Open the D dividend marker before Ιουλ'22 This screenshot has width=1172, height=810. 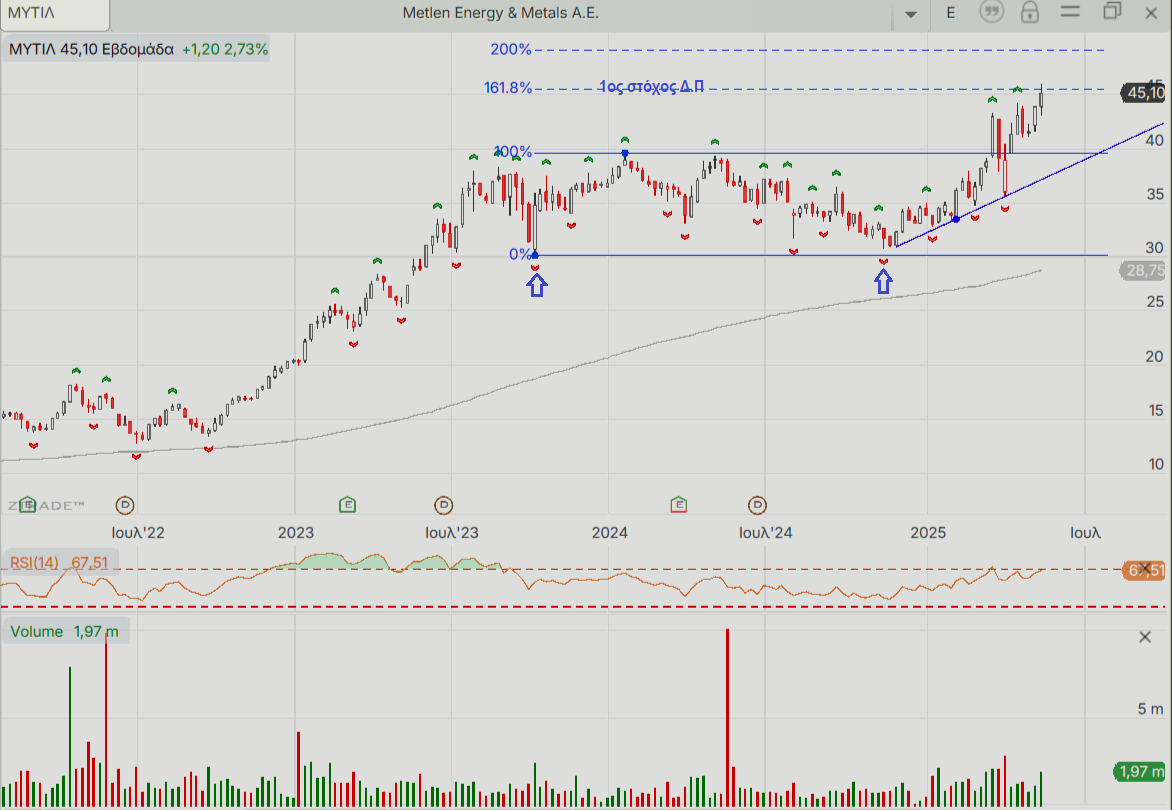(x=125, y=505)
